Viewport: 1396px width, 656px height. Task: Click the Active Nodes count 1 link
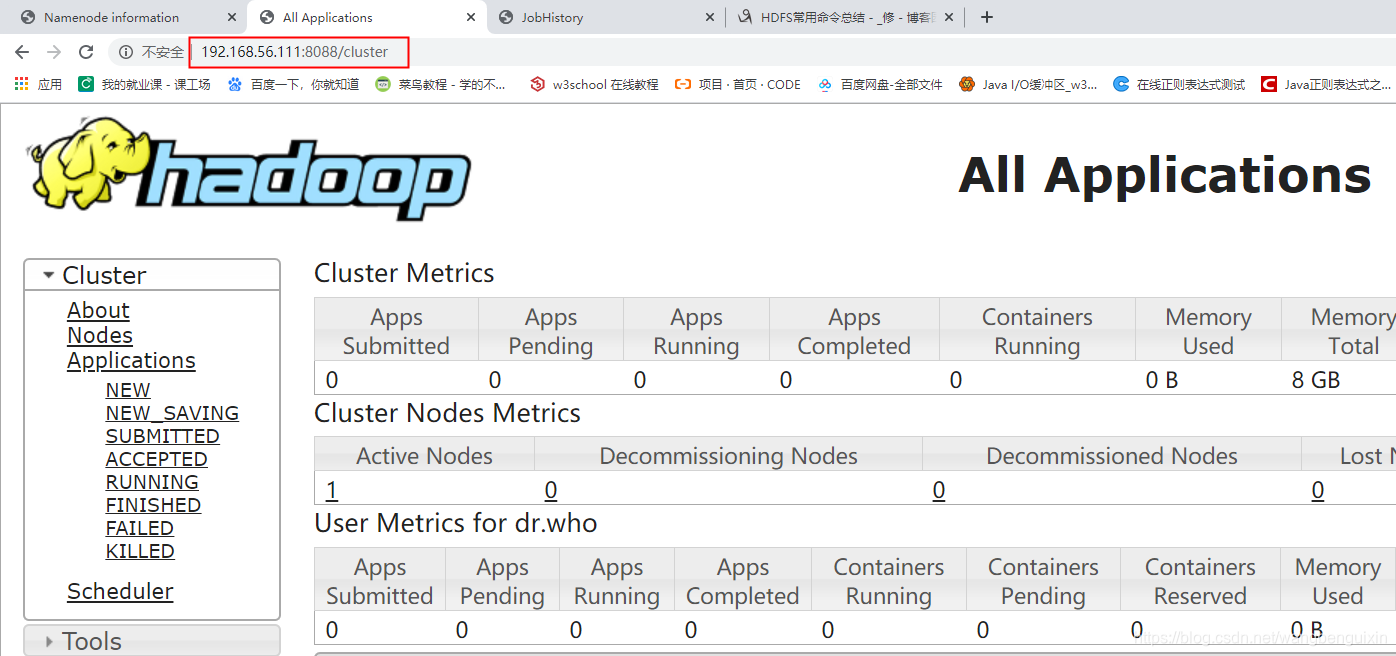332,490
